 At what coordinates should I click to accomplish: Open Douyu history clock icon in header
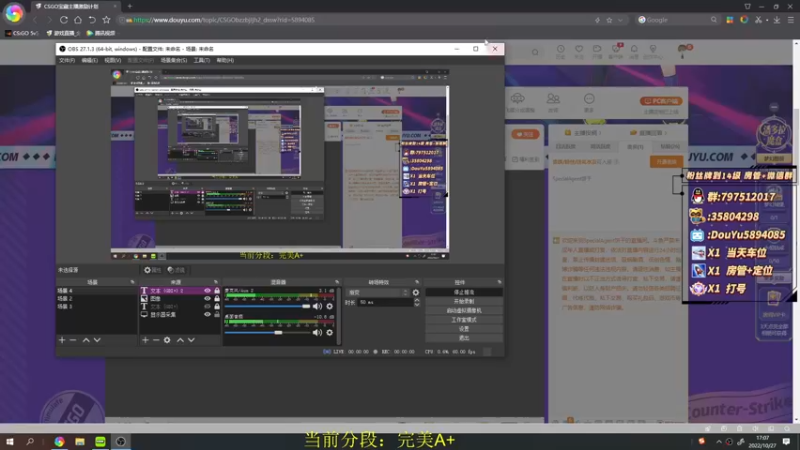tap(560, 51)
